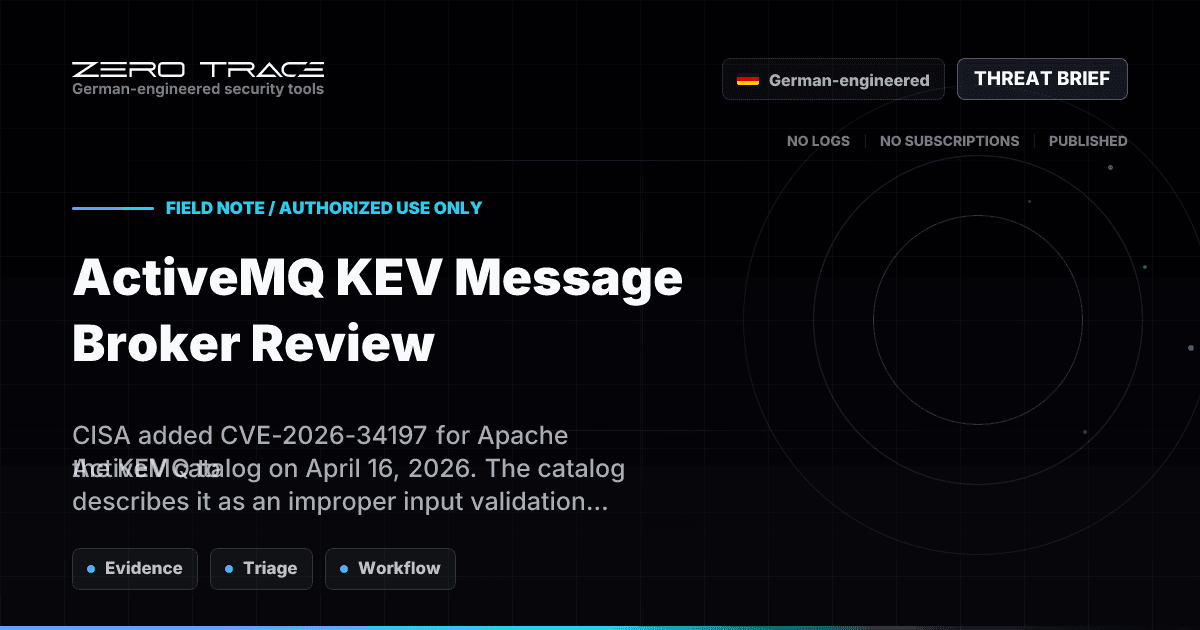Image resolution: width=1200 pixels, height=630 pixels.
Task: Click the German-engineered badge
Action: coord(833,79)
